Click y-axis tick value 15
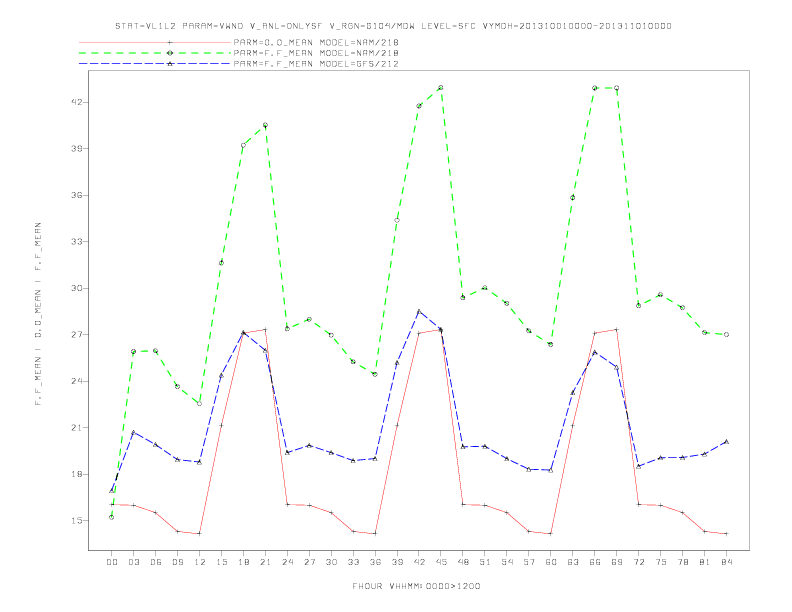Screen dimensions: 792x612 pyautogui.click(x=76, y=521)
